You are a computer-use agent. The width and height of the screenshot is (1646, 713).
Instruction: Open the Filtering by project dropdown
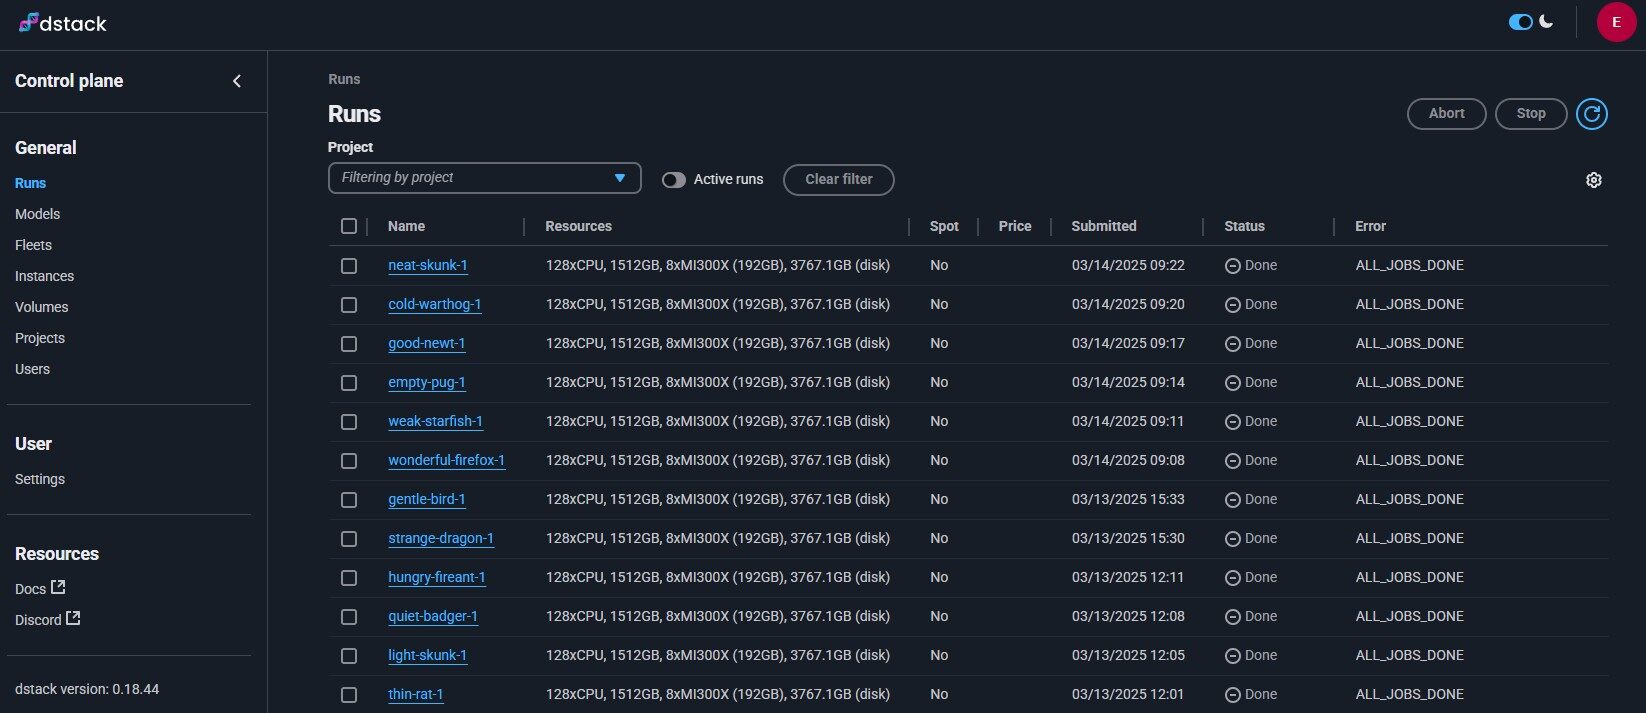coord(484,178)
